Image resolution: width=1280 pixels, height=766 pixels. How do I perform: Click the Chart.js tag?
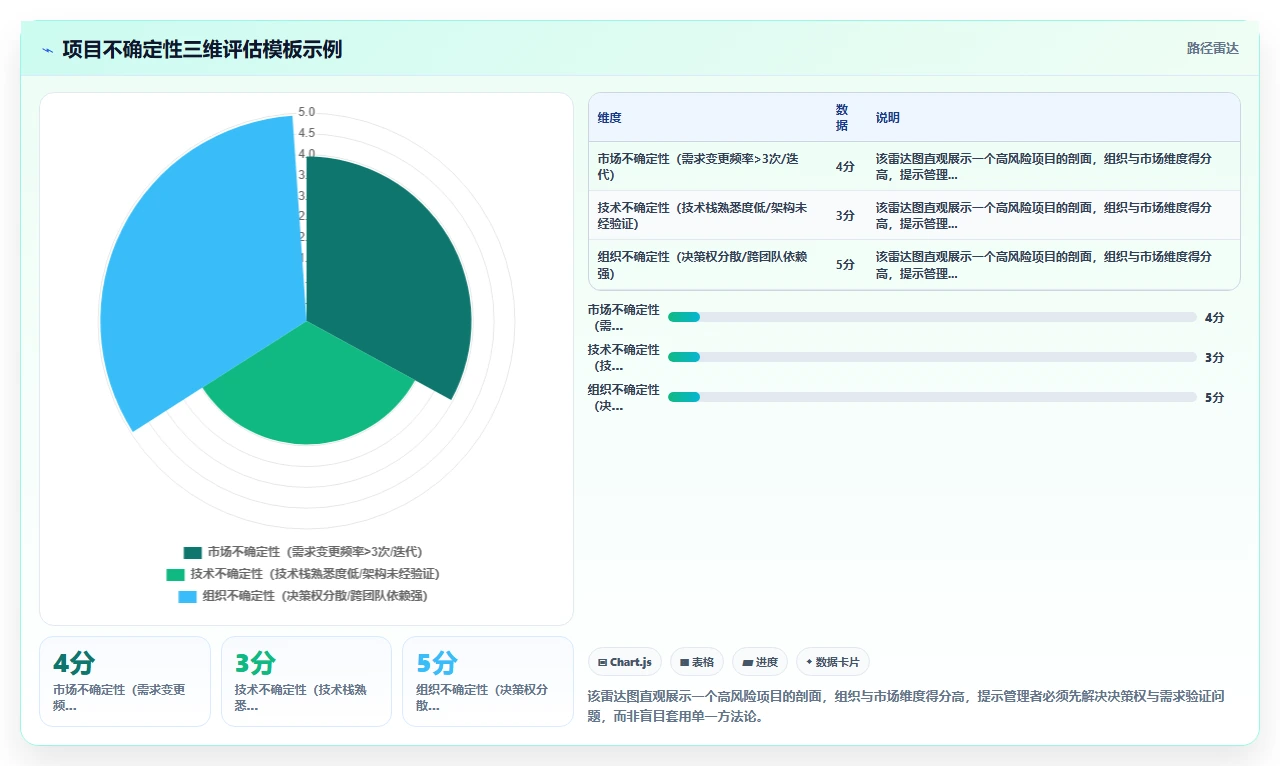click(x=625, y=662)
